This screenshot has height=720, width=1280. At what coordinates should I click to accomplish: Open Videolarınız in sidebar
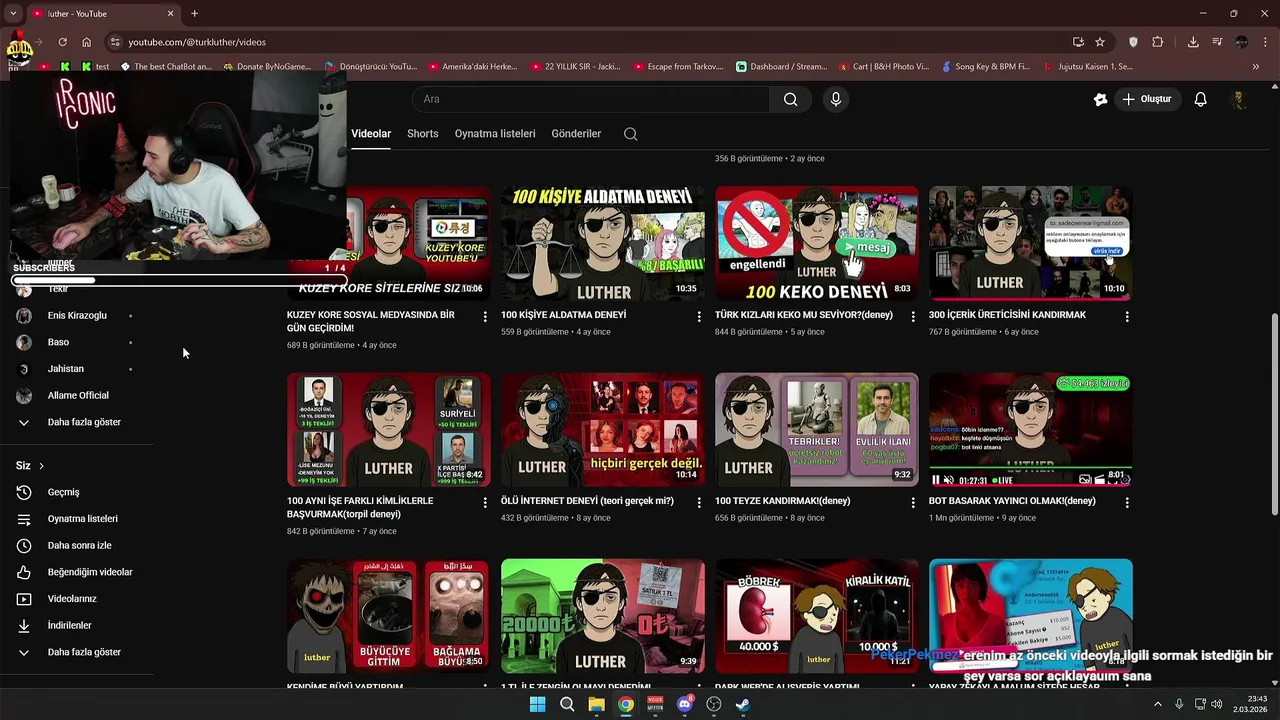[x=72, y=599]
